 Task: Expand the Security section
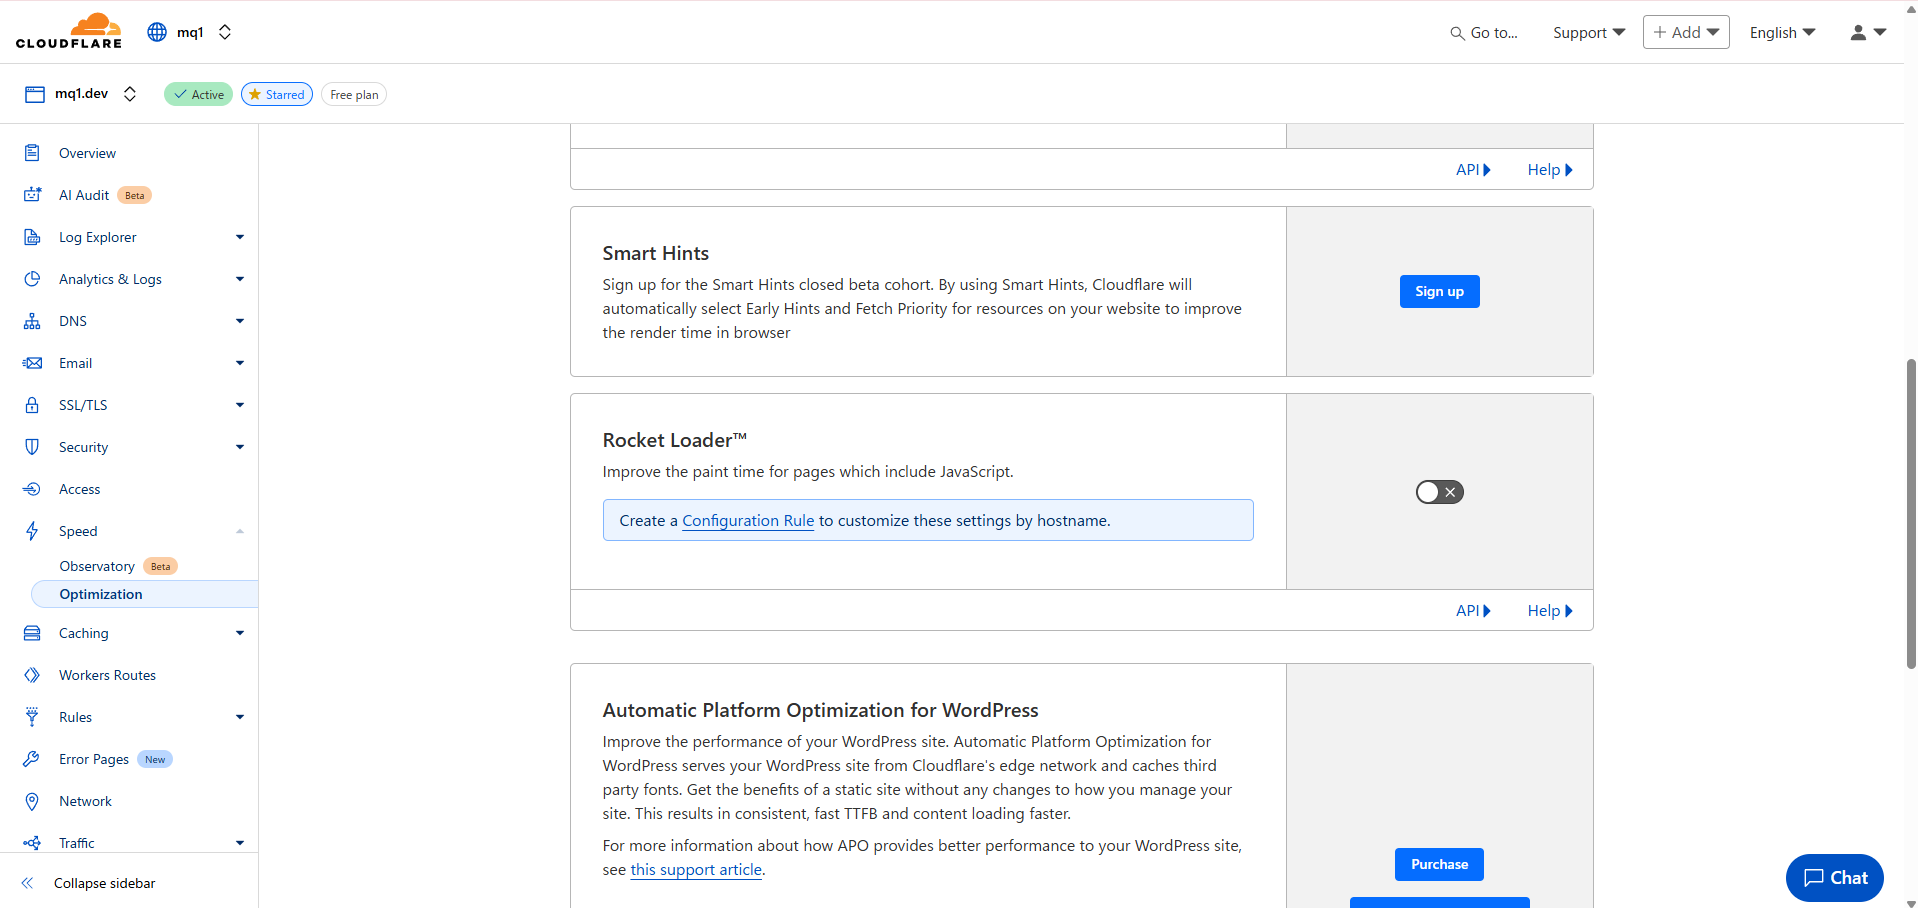(x=240, y=447)
